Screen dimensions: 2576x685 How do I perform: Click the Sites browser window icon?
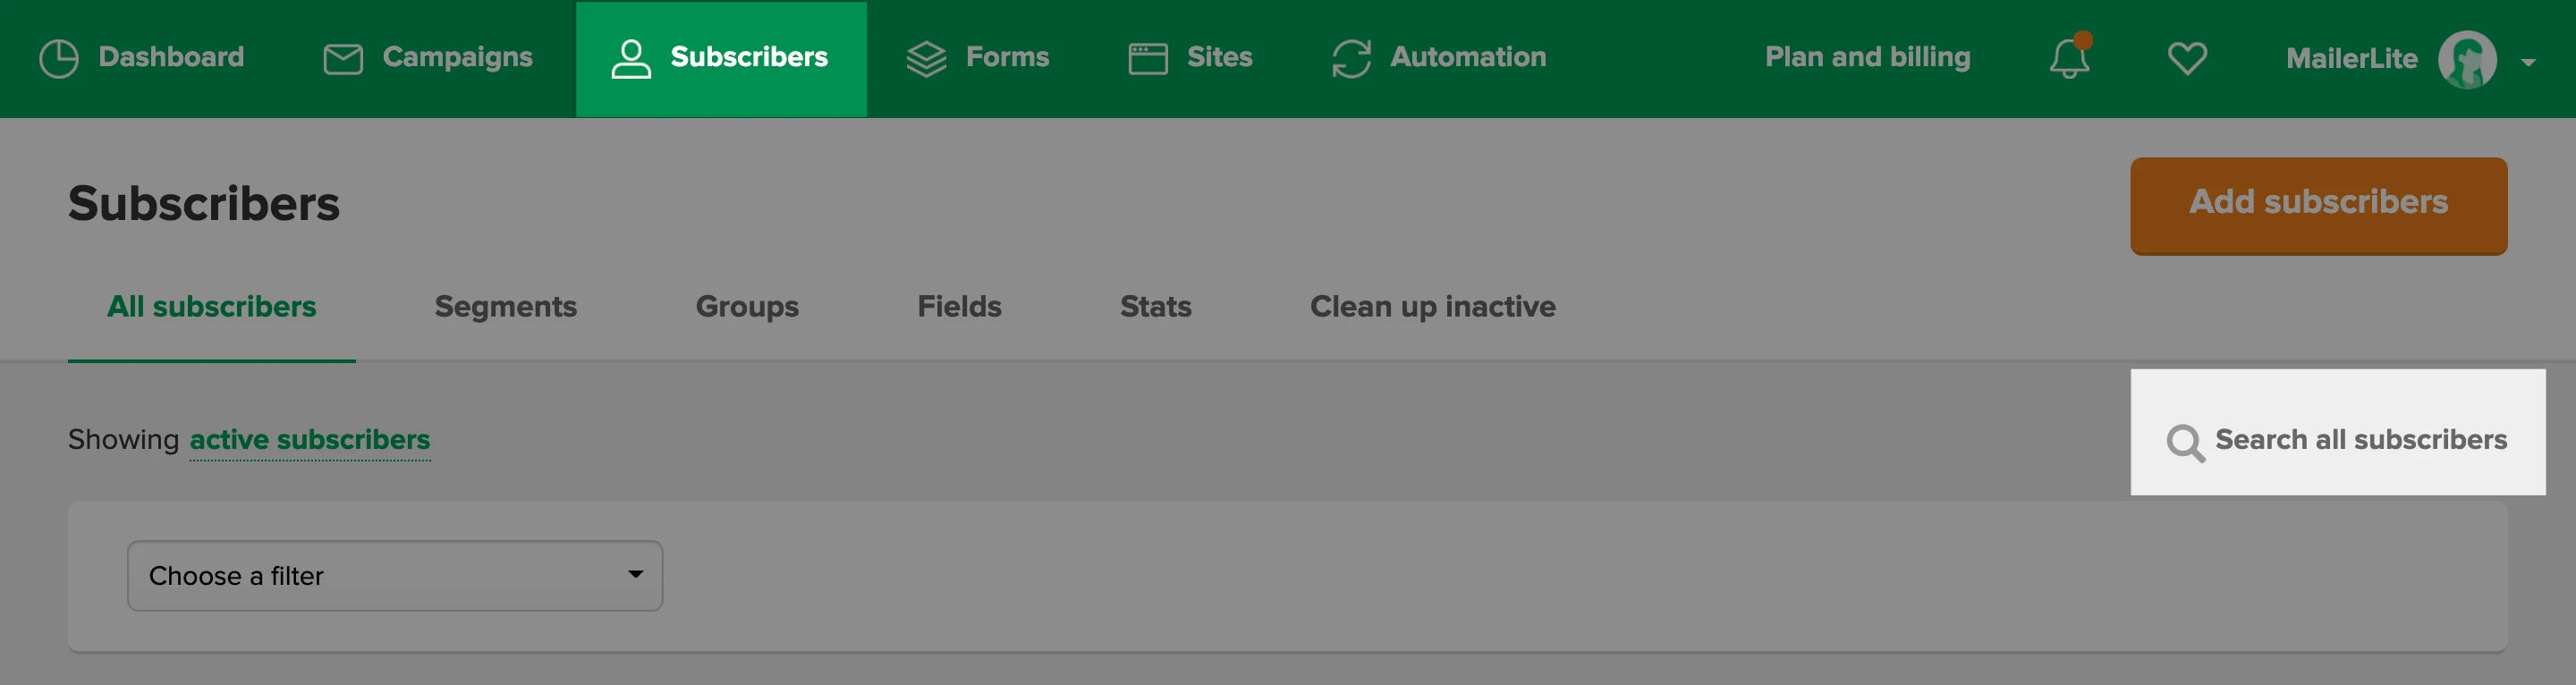coord(1147,58)
